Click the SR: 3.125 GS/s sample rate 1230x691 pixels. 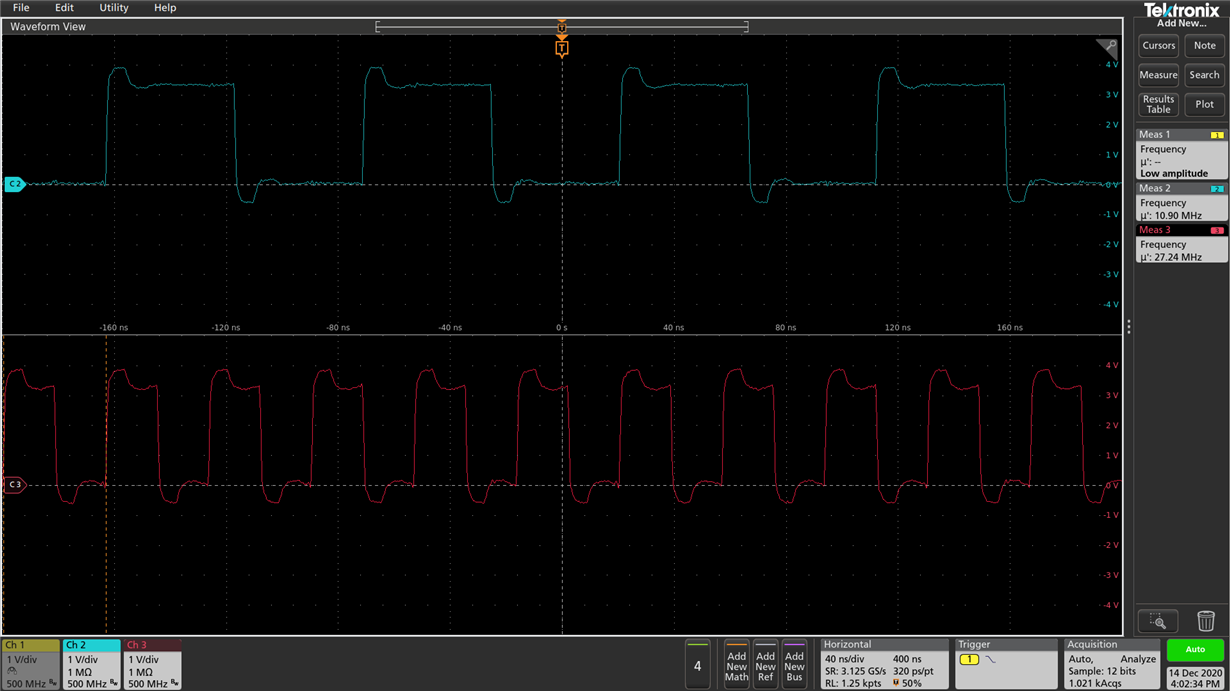[x=855, y=671]
